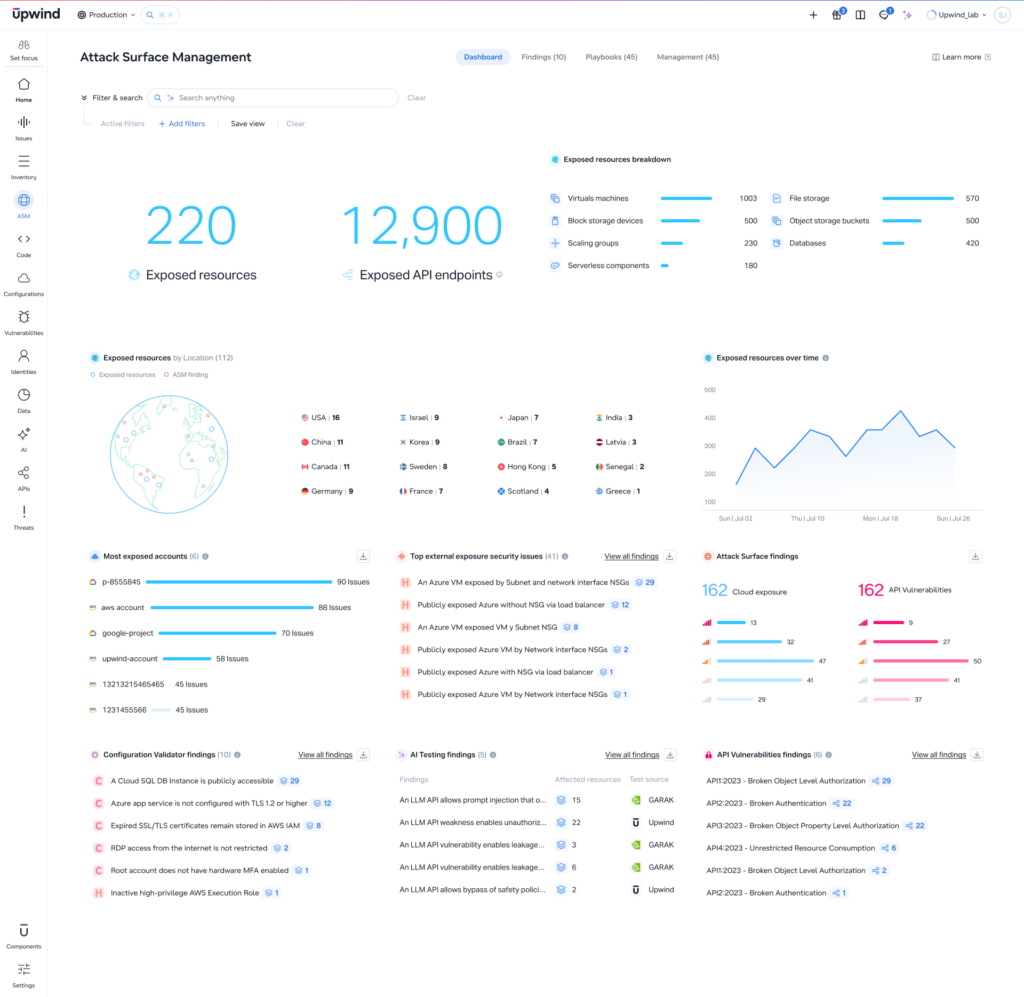Click Clear next to search box
Screen dimensions: 1024x997
(417, 98)
